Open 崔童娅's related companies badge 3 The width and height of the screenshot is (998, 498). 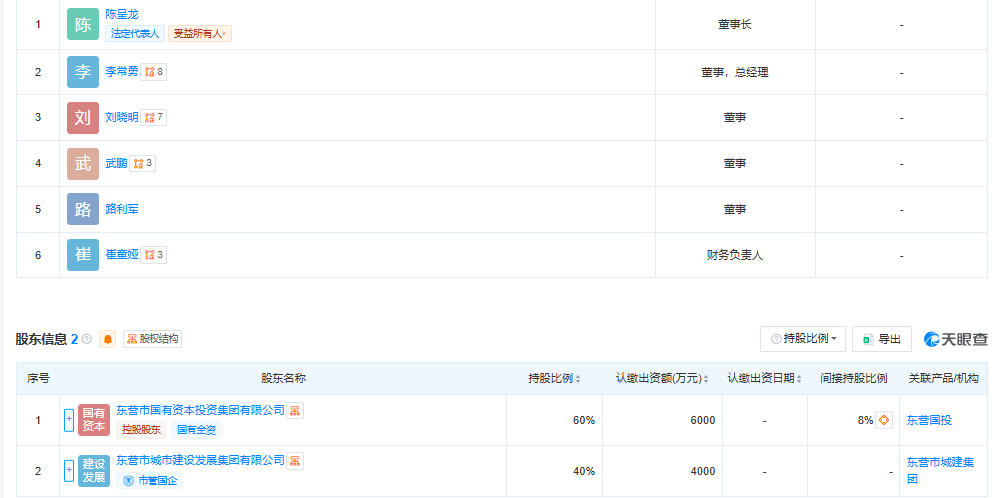pos(153,255)
